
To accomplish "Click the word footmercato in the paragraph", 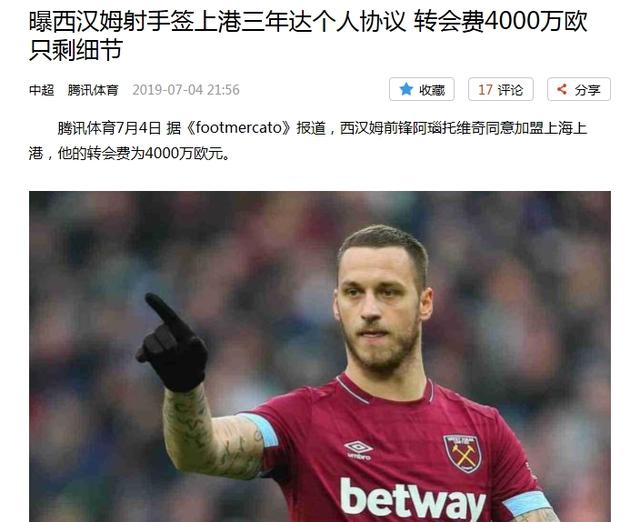I will (239, 128).
